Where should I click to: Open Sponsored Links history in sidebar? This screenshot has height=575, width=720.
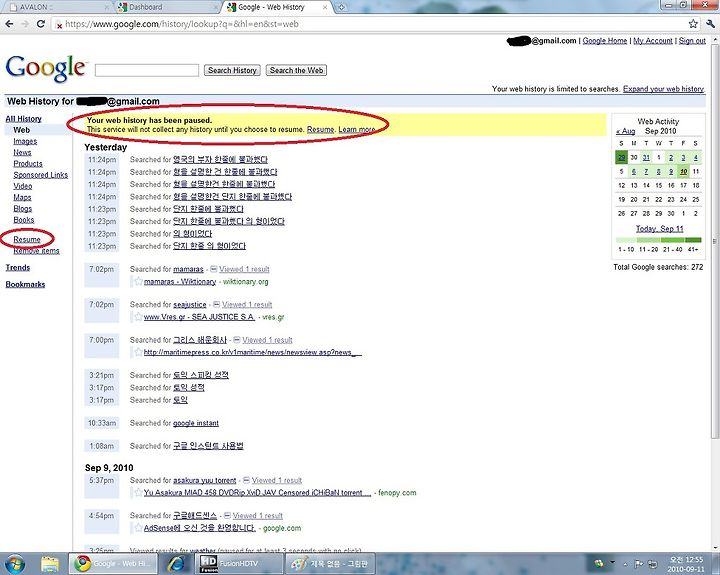click(x=40, y=175)
